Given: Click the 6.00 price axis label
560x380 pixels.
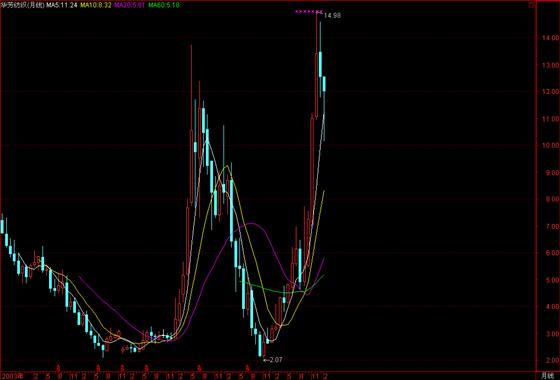Looking at the screenshot, I should (x=550, y=253).
